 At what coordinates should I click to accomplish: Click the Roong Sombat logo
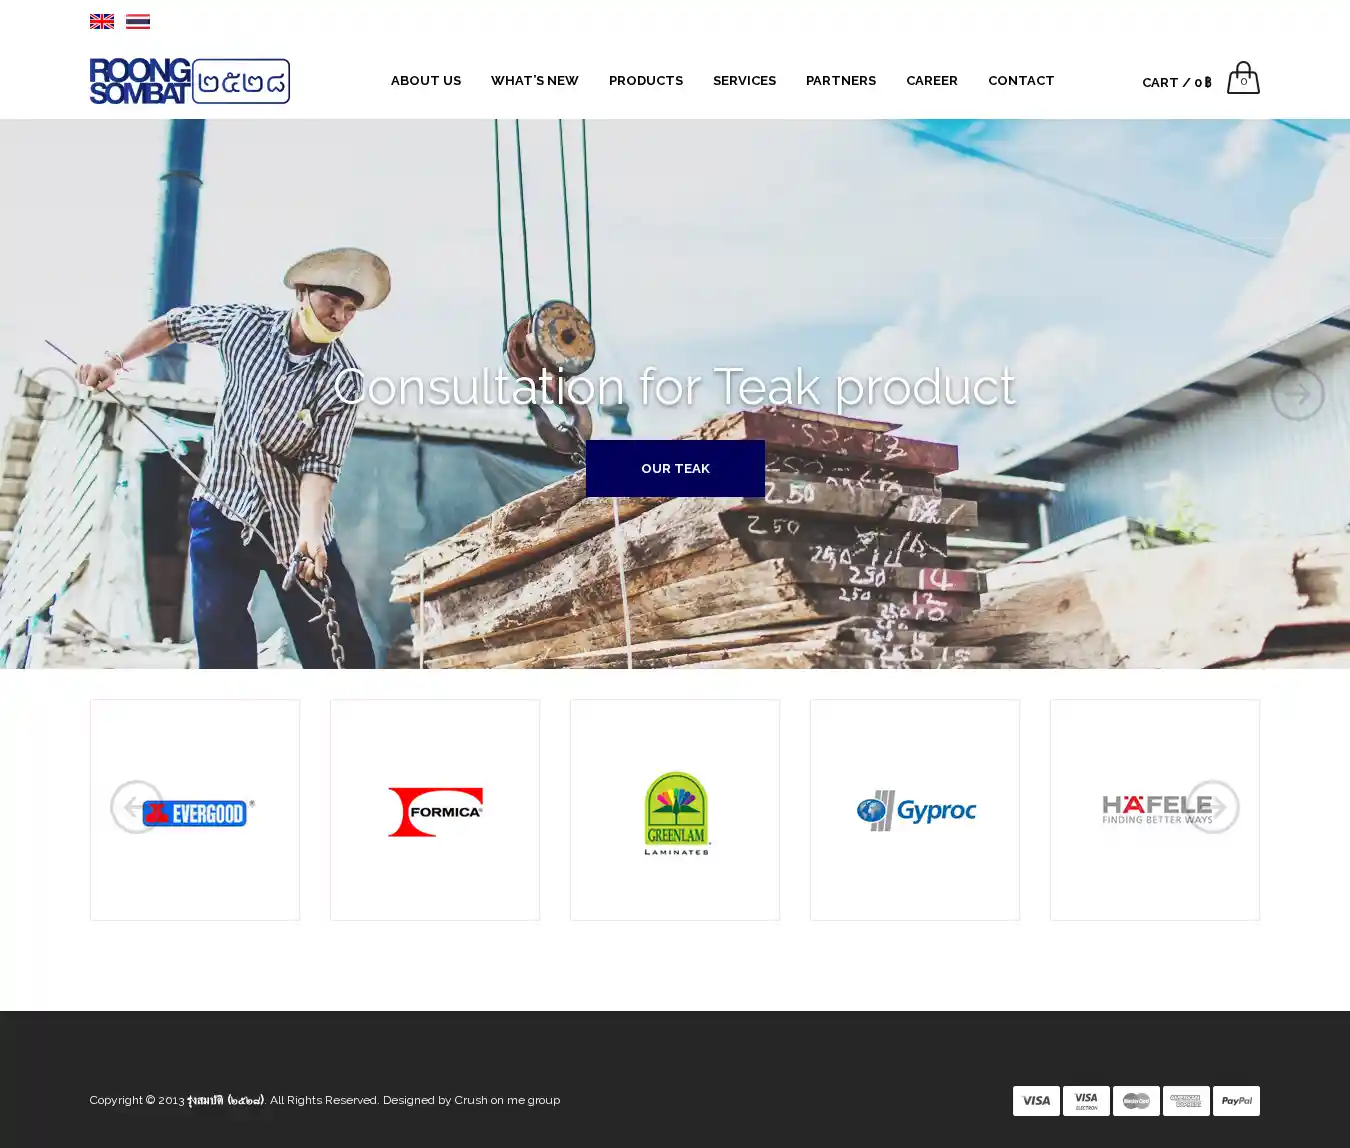coord(189,81)
